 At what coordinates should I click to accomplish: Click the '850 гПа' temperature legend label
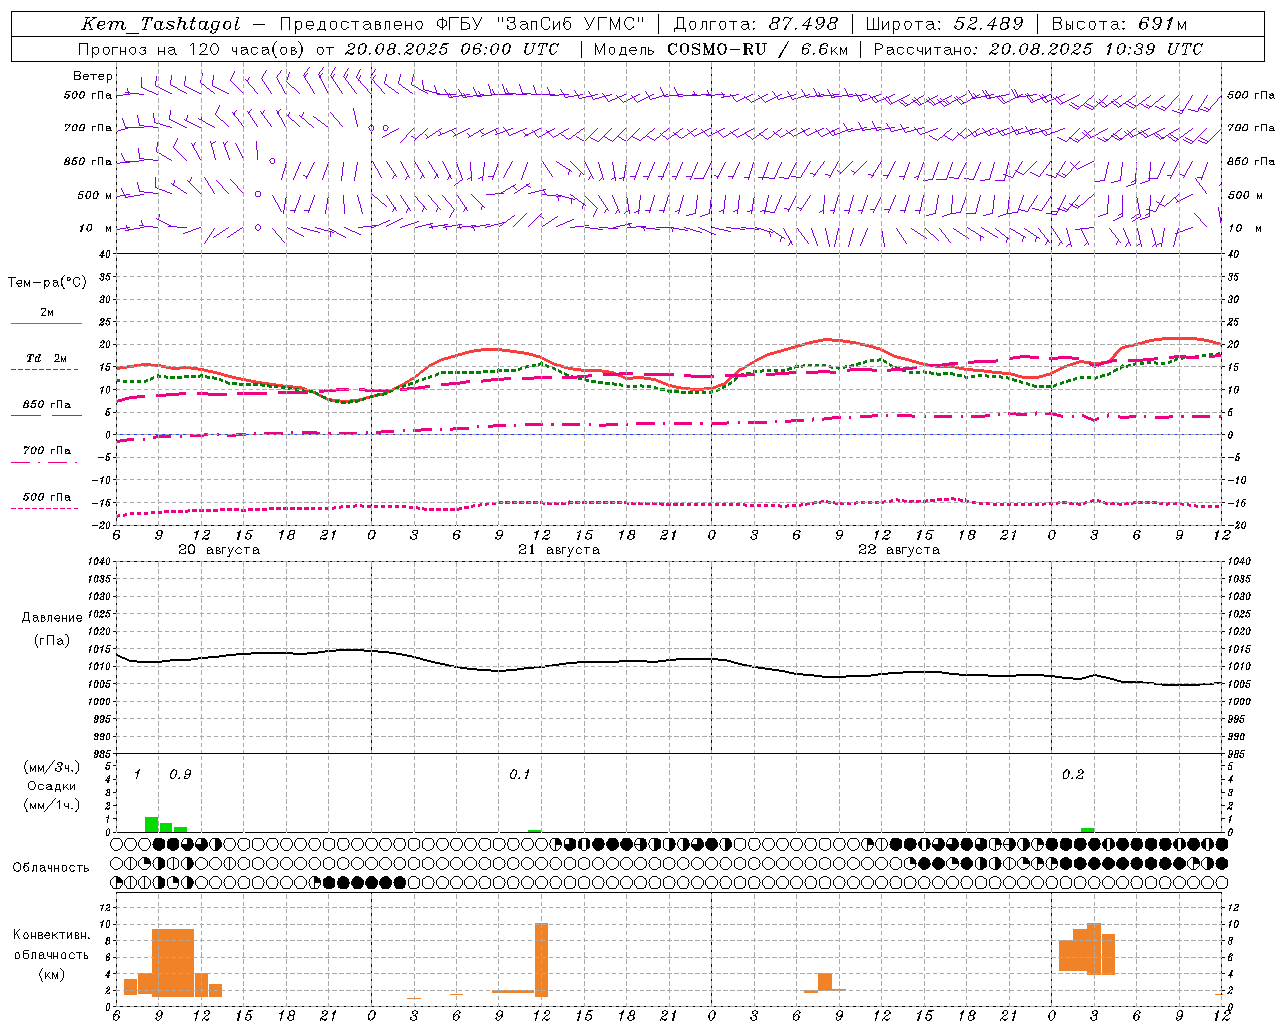[x=47, y=404]
